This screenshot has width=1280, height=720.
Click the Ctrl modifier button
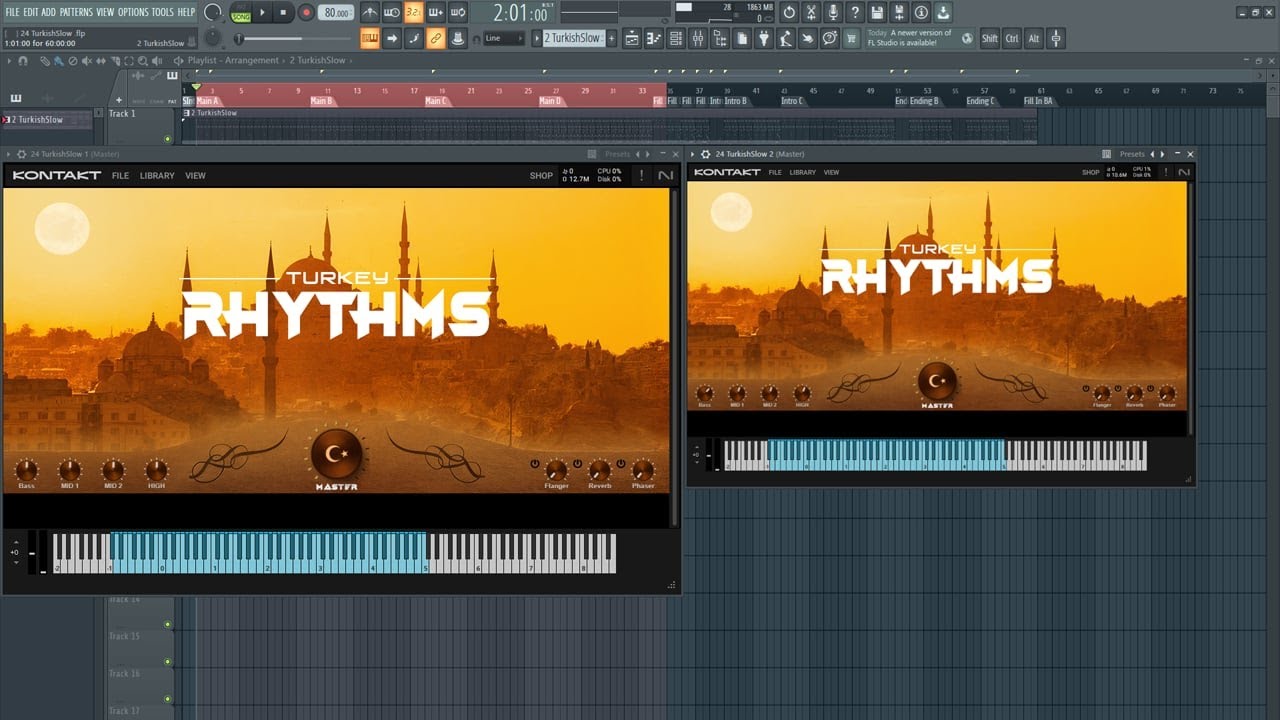point(1012,38)
